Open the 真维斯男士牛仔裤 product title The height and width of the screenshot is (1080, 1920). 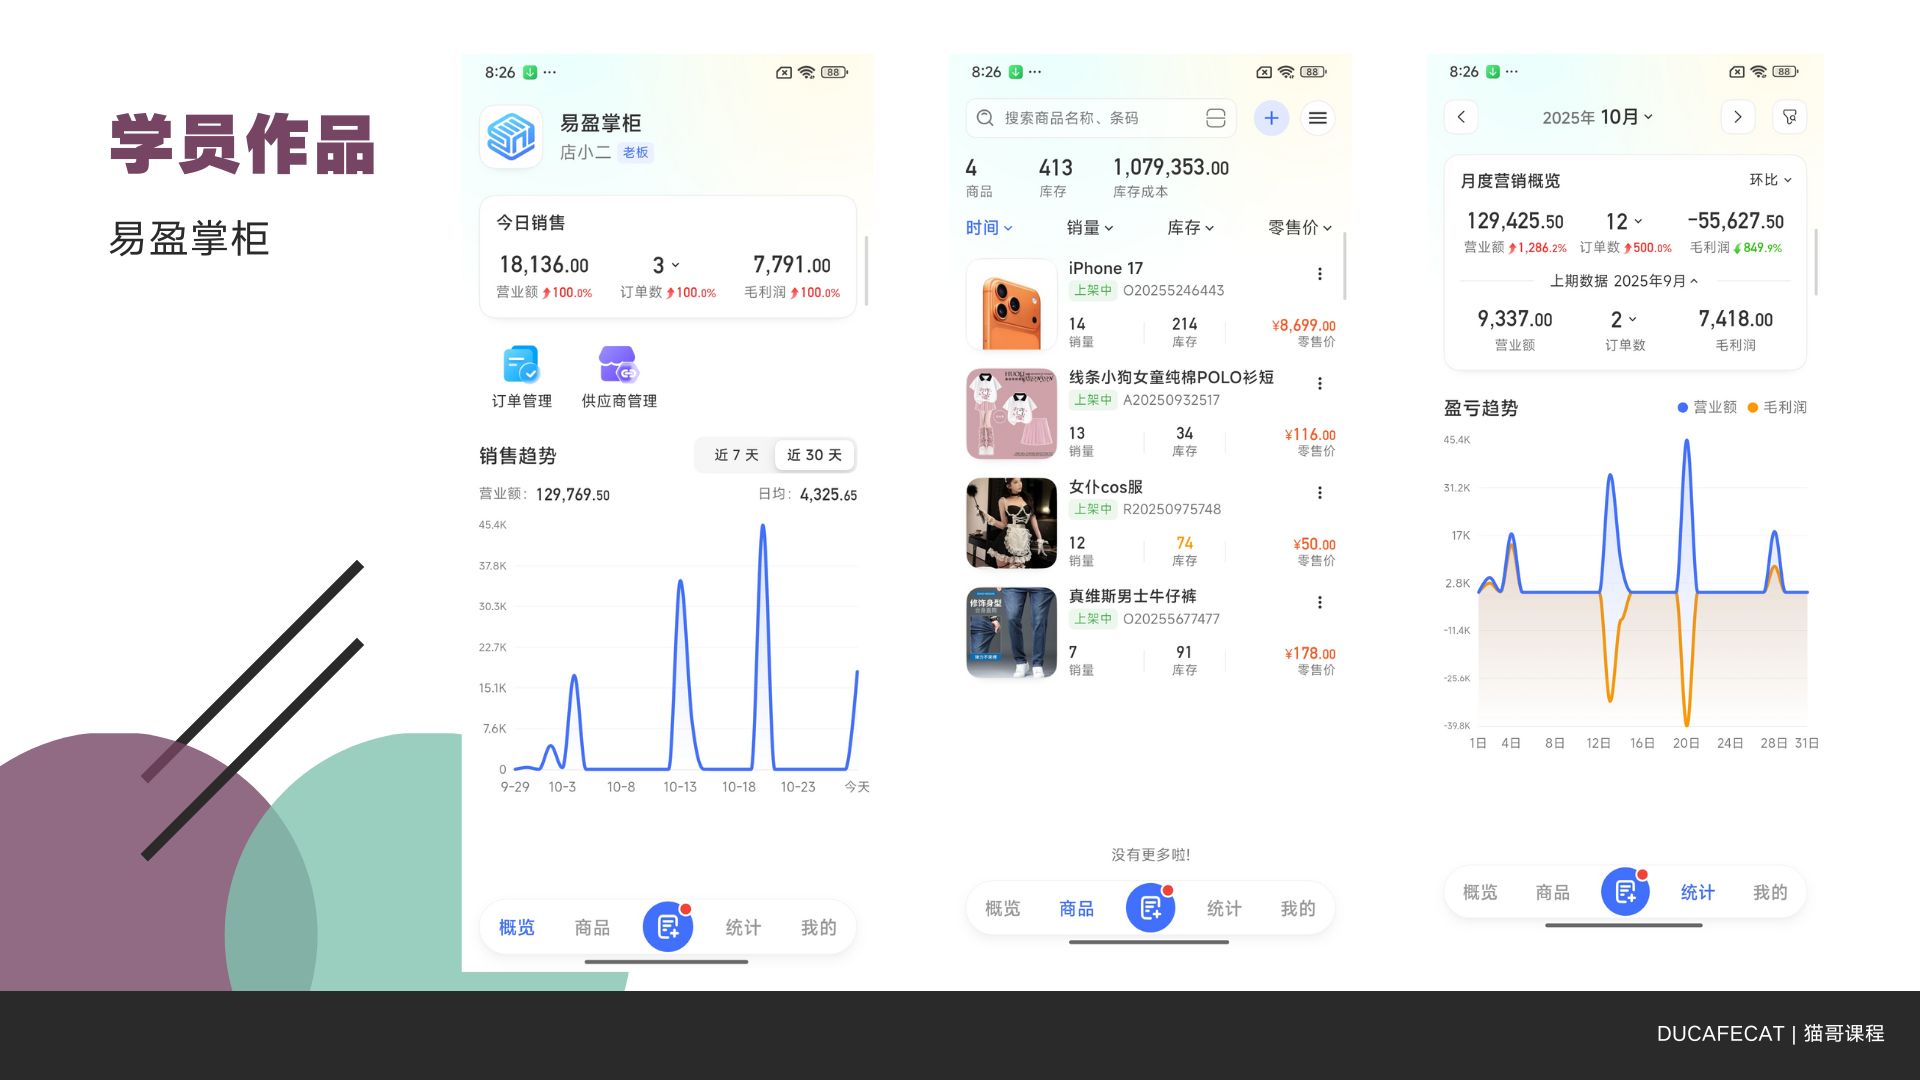tap(1132, 596)
